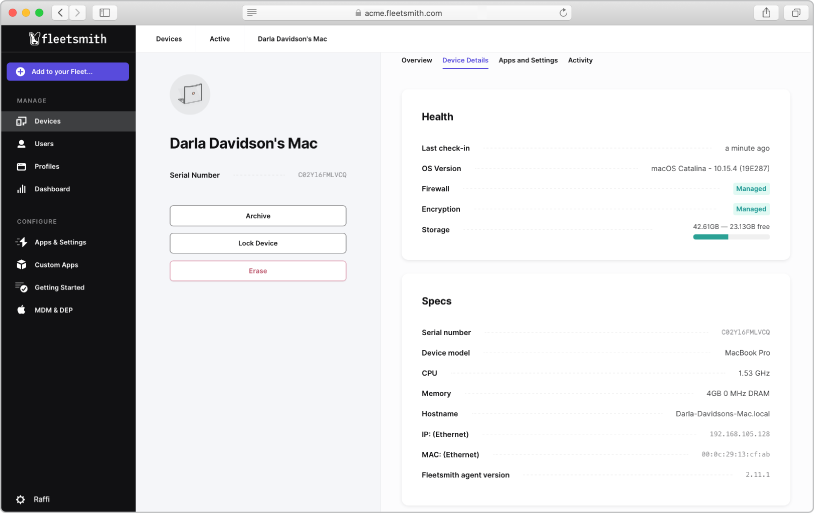
Task: Click the Devices sidebar icon
Action: point(21,121)
